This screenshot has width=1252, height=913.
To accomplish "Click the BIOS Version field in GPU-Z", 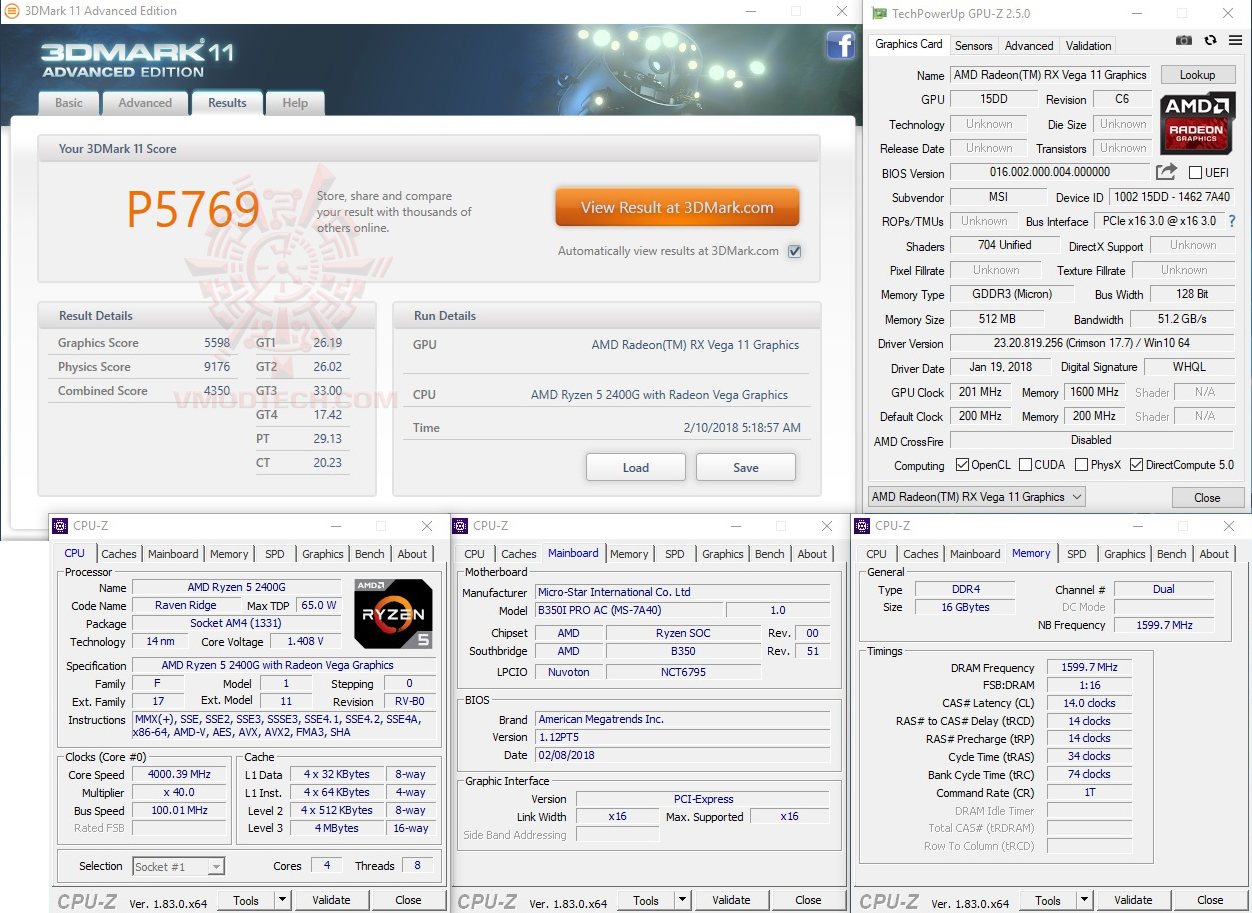I will point(1050,172).
